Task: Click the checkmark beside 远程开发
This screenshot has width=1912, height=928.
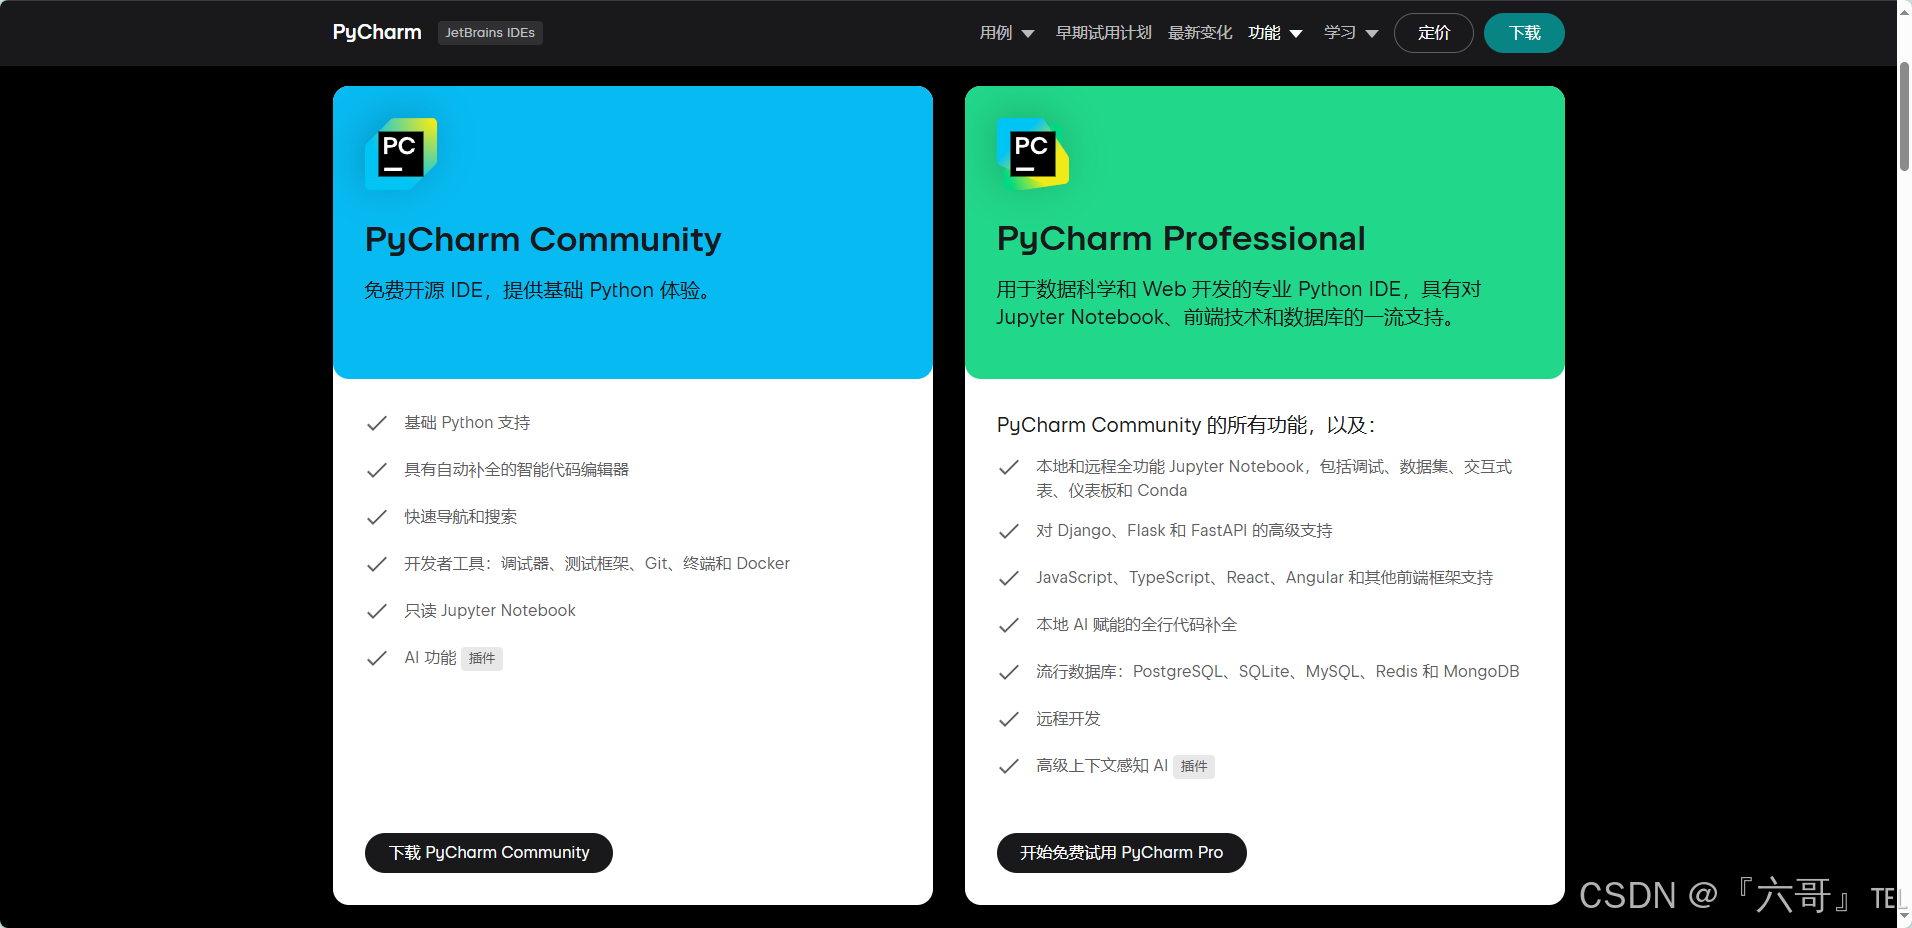Action: 1009,719
